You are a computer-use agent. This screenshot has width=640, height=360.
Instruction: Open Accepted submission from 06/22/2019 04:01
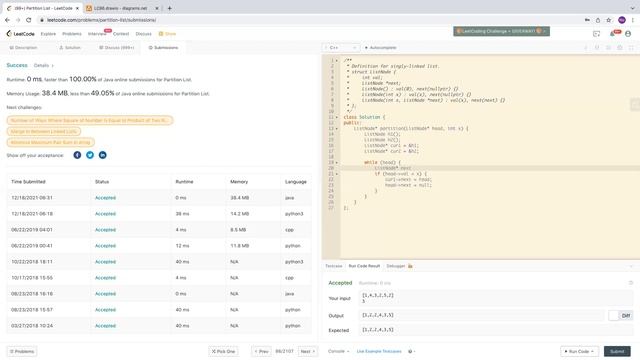(105, 230)
